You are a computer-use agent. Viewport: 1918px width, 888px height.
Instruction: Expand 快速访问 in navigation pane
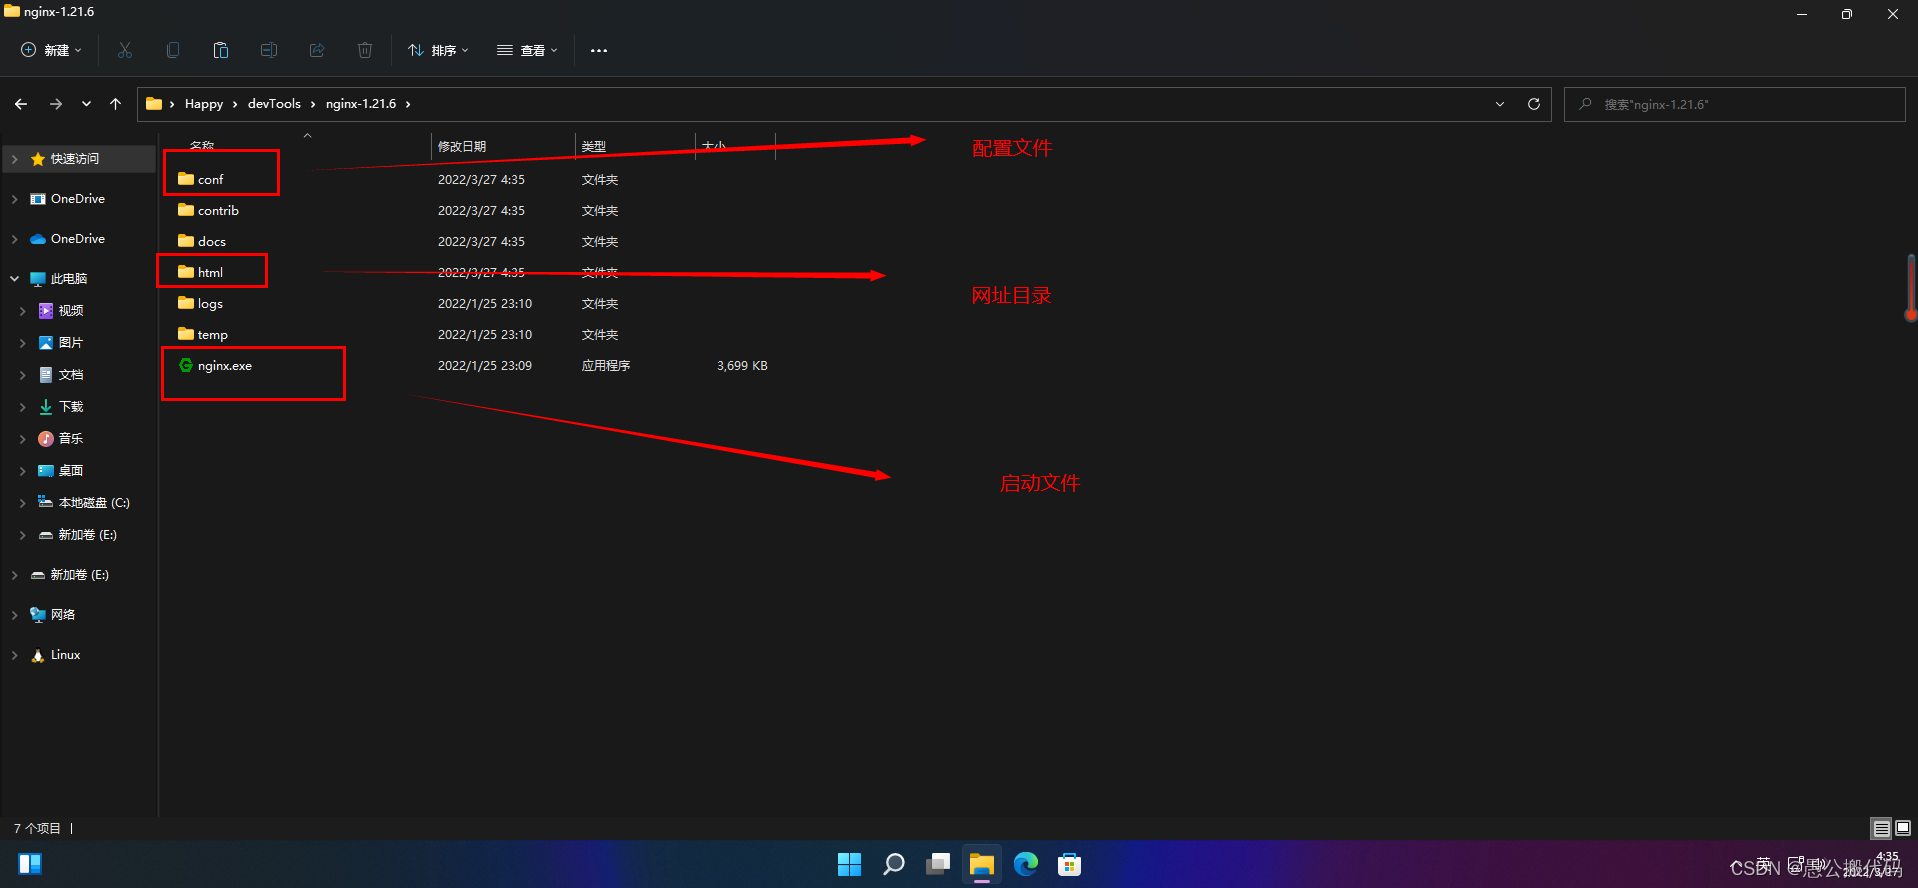[14, 159]
